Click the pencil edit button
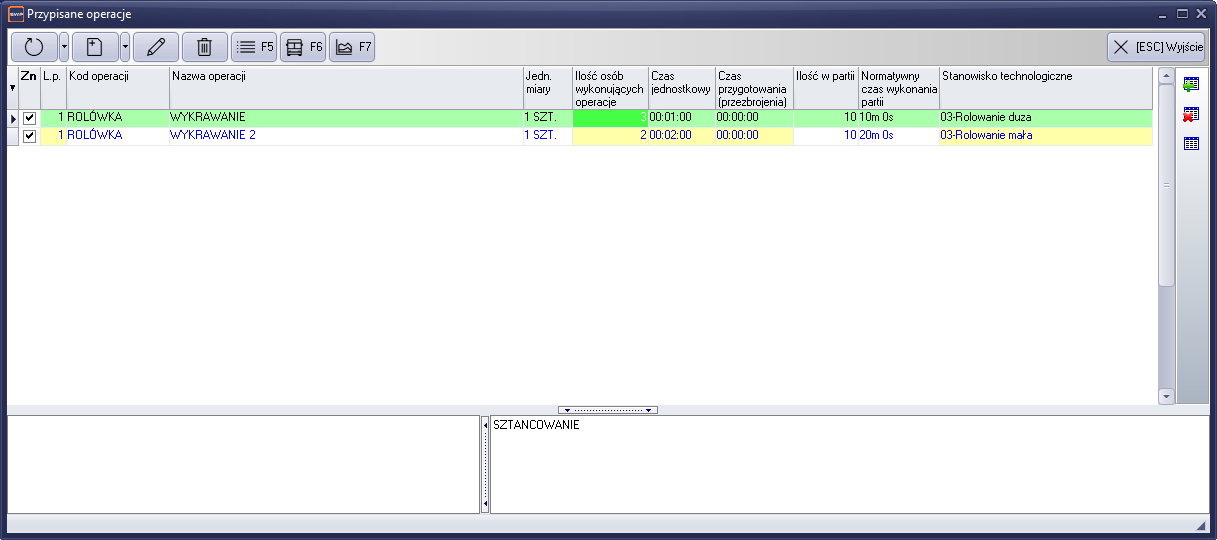1217x540 pixels. (x=155, y=47)
